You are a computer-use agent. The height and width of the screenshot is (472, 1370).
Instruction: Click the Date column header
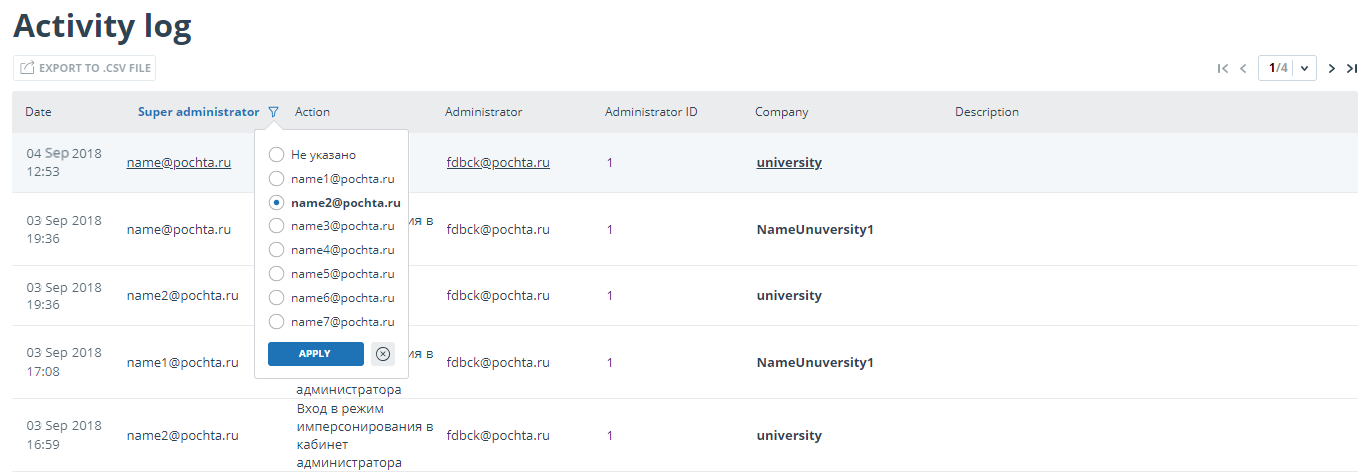pyautogui.click(x=38, y=112)
